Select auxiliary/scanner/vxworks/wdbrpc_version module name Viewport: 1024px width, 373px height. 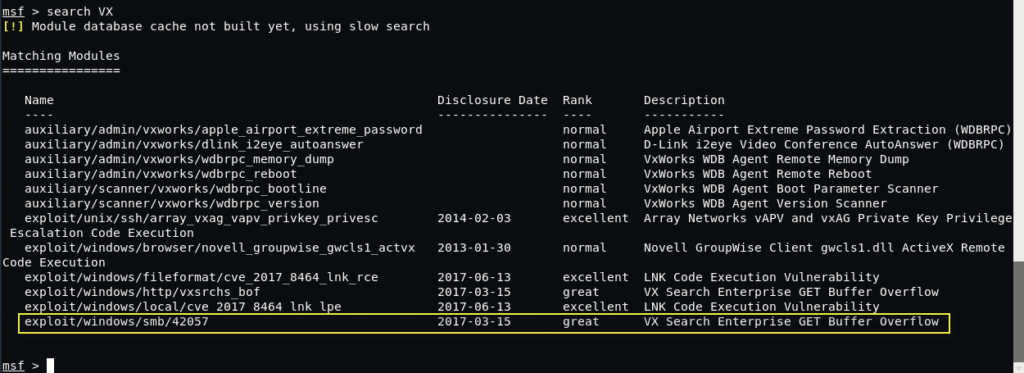point(172,204)
